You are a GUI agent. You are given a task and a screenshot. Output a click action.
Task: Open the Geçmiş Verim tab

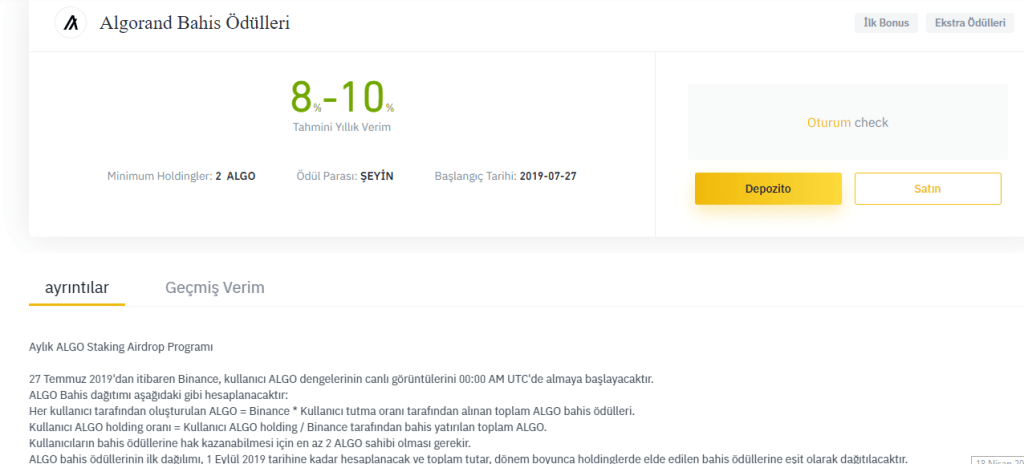(215, 288)
